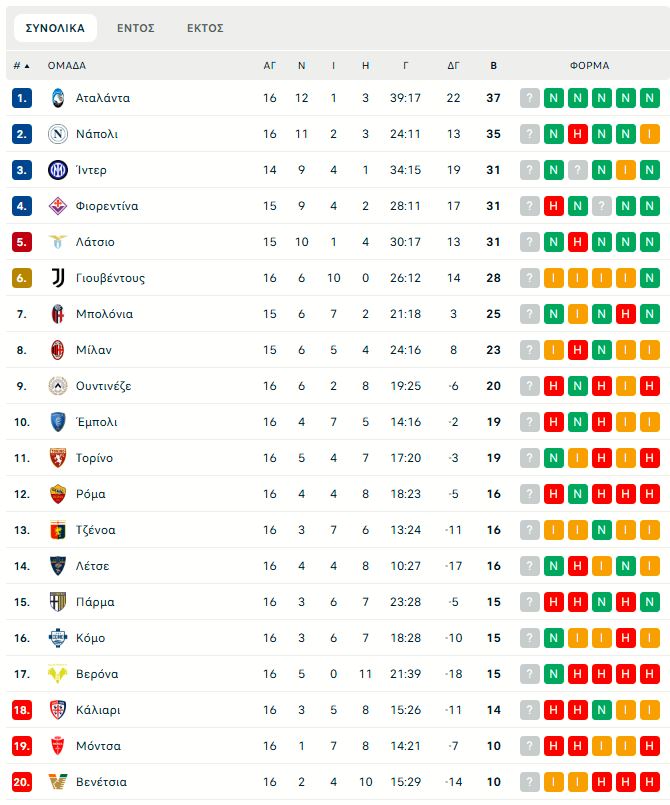Sort standings by the Β points header
The image size is (670, 805).
pyautogui.click(x=493, y=66)
